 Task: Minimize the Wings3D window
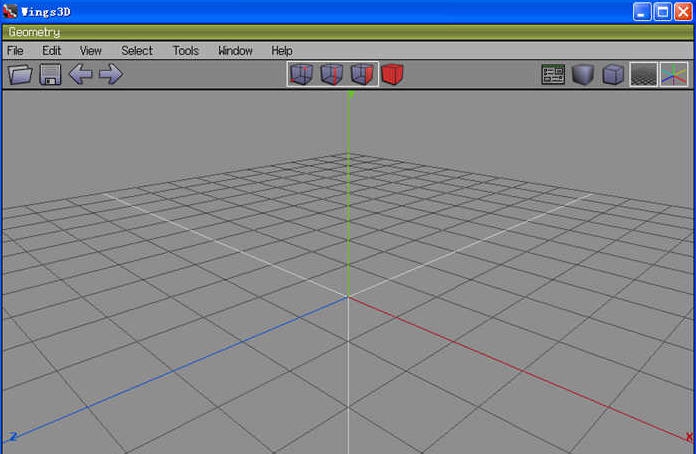(x=642, y=12)
